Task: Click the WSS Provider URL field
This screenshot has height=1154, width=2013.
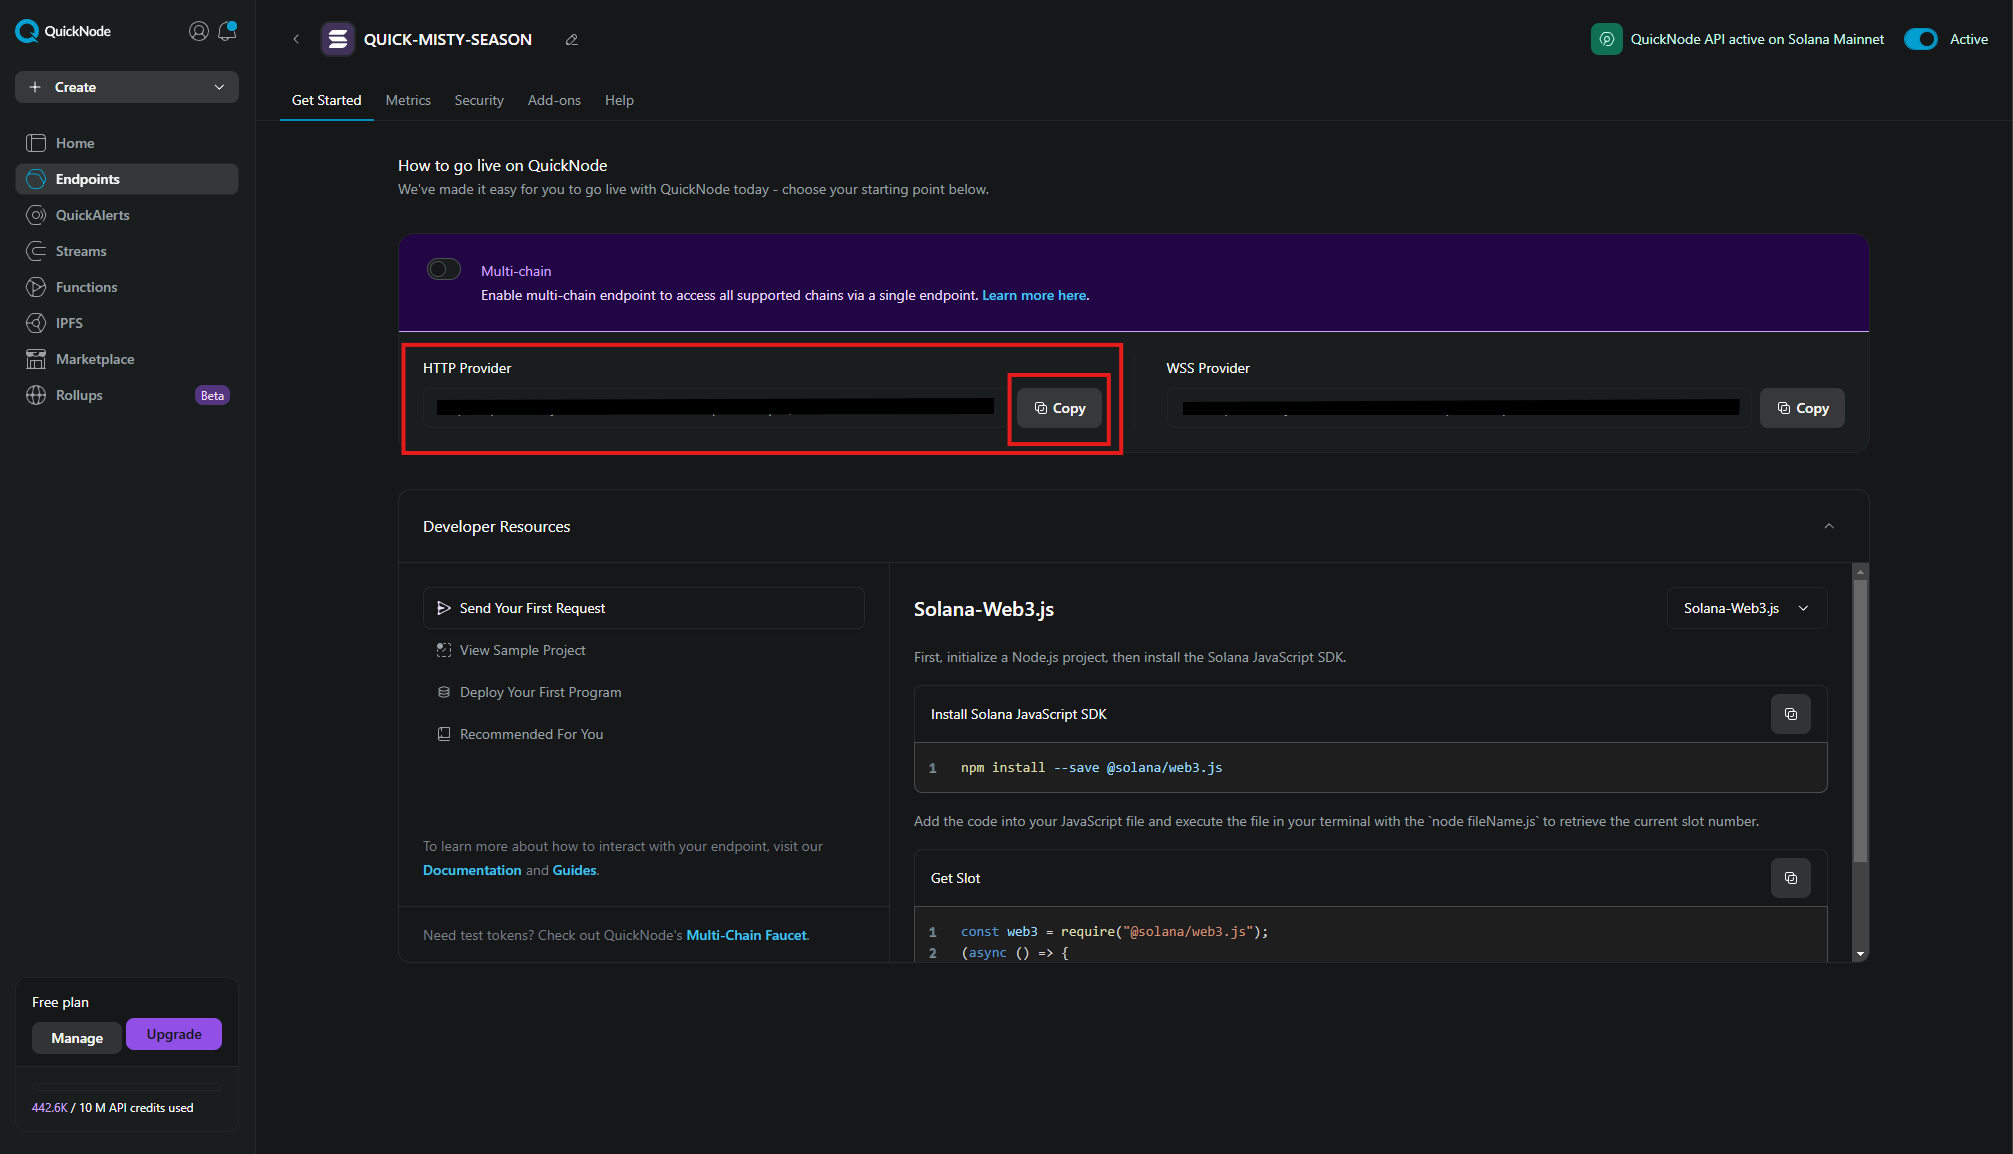Action: coord(1459,408)
